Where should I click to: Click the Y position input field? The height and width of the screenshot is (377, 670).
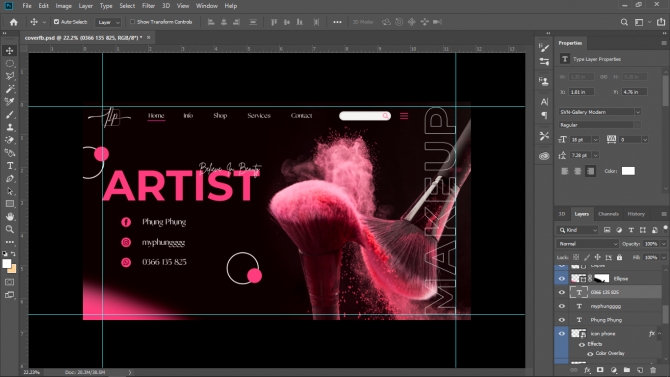pyautogui.click(x=635, y=92)
